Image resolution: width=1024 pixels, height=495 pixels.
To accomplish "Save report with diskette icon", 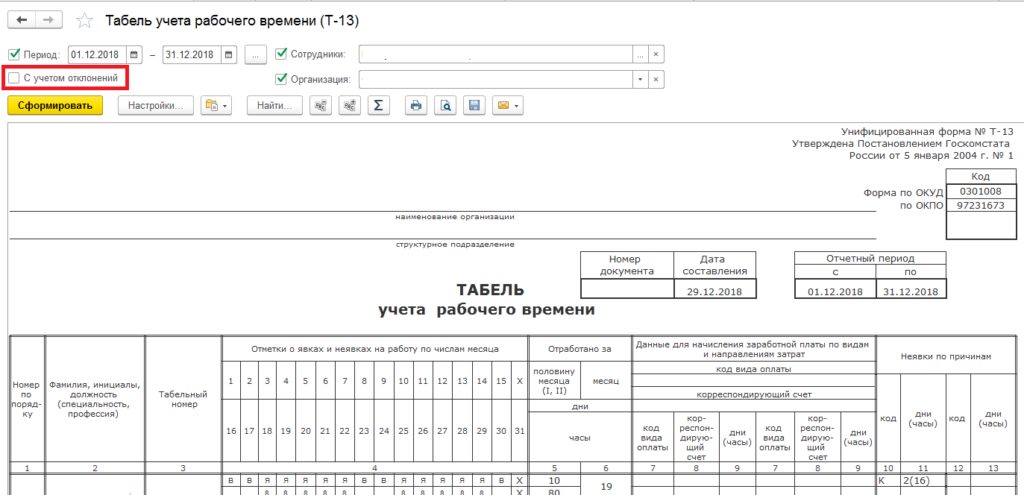I will click(x=475, y=105).
